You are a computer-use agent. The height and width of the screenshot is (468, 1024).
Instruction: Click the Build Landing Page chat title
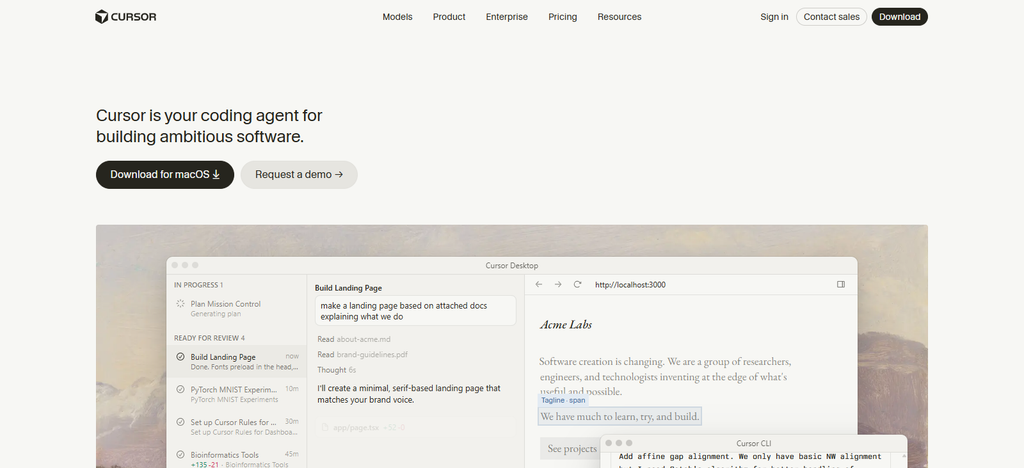pyautogui.click(x=348, y=288)
